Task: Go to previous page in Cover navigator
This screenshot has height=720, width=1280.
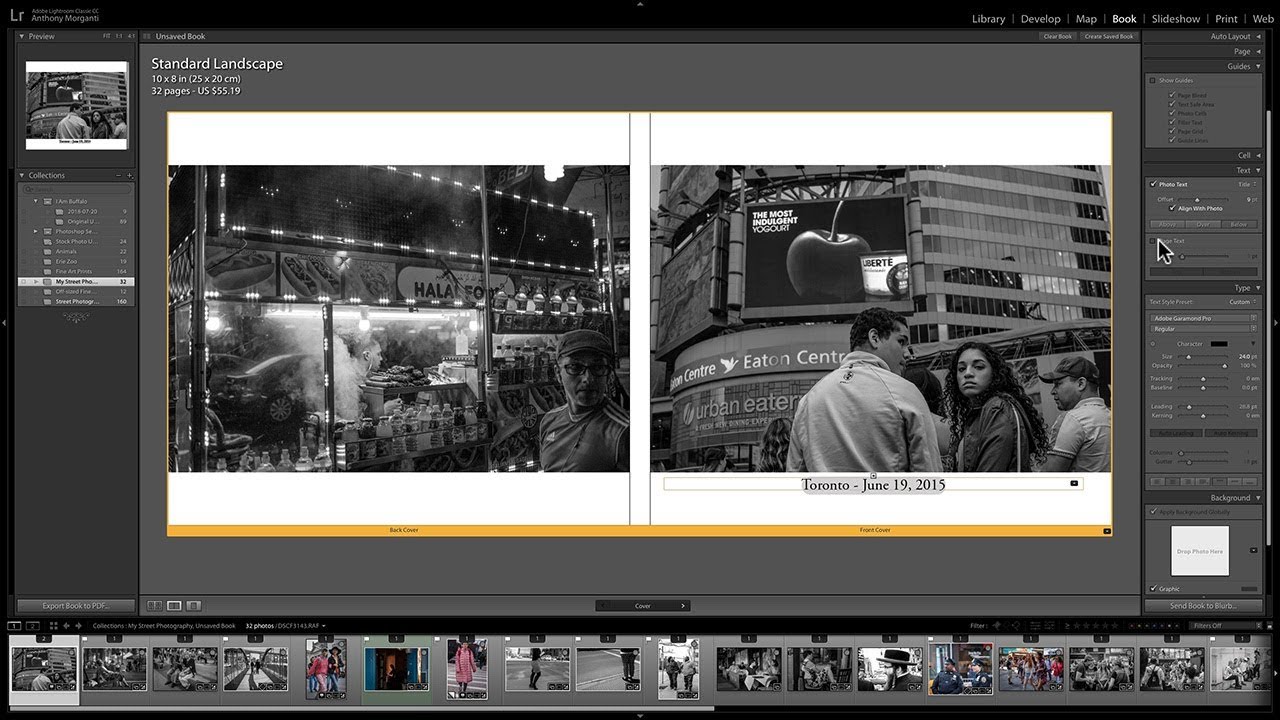Action: [x=601, y=605]
